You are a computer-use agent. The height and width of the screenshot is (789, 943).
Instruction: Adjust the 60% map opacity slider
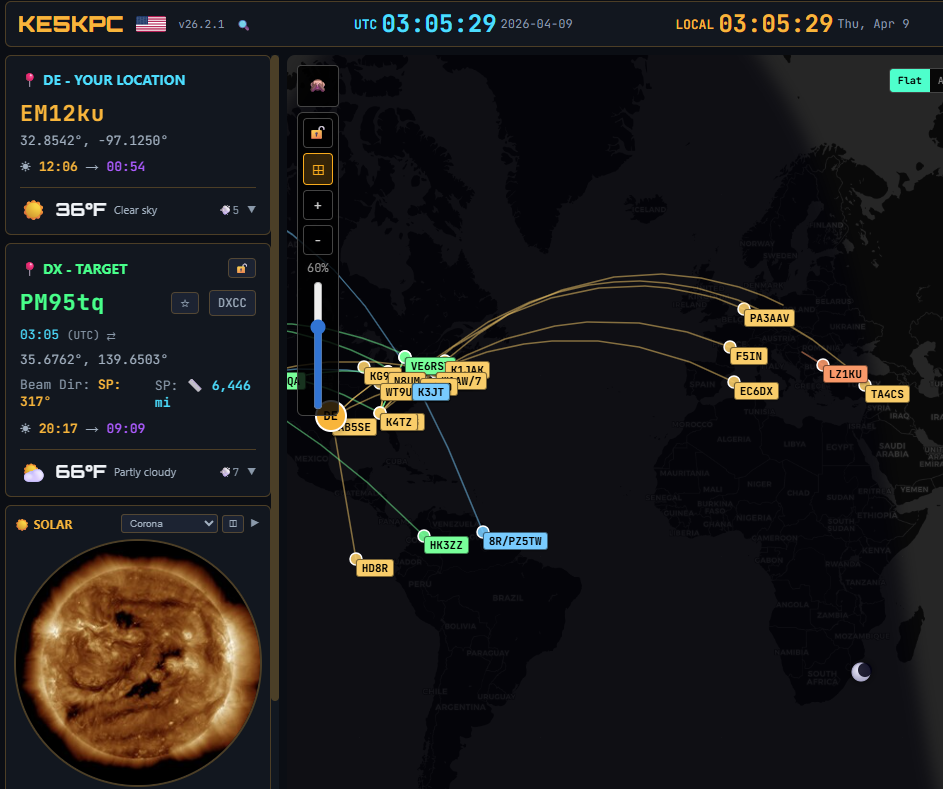[318, 327]
